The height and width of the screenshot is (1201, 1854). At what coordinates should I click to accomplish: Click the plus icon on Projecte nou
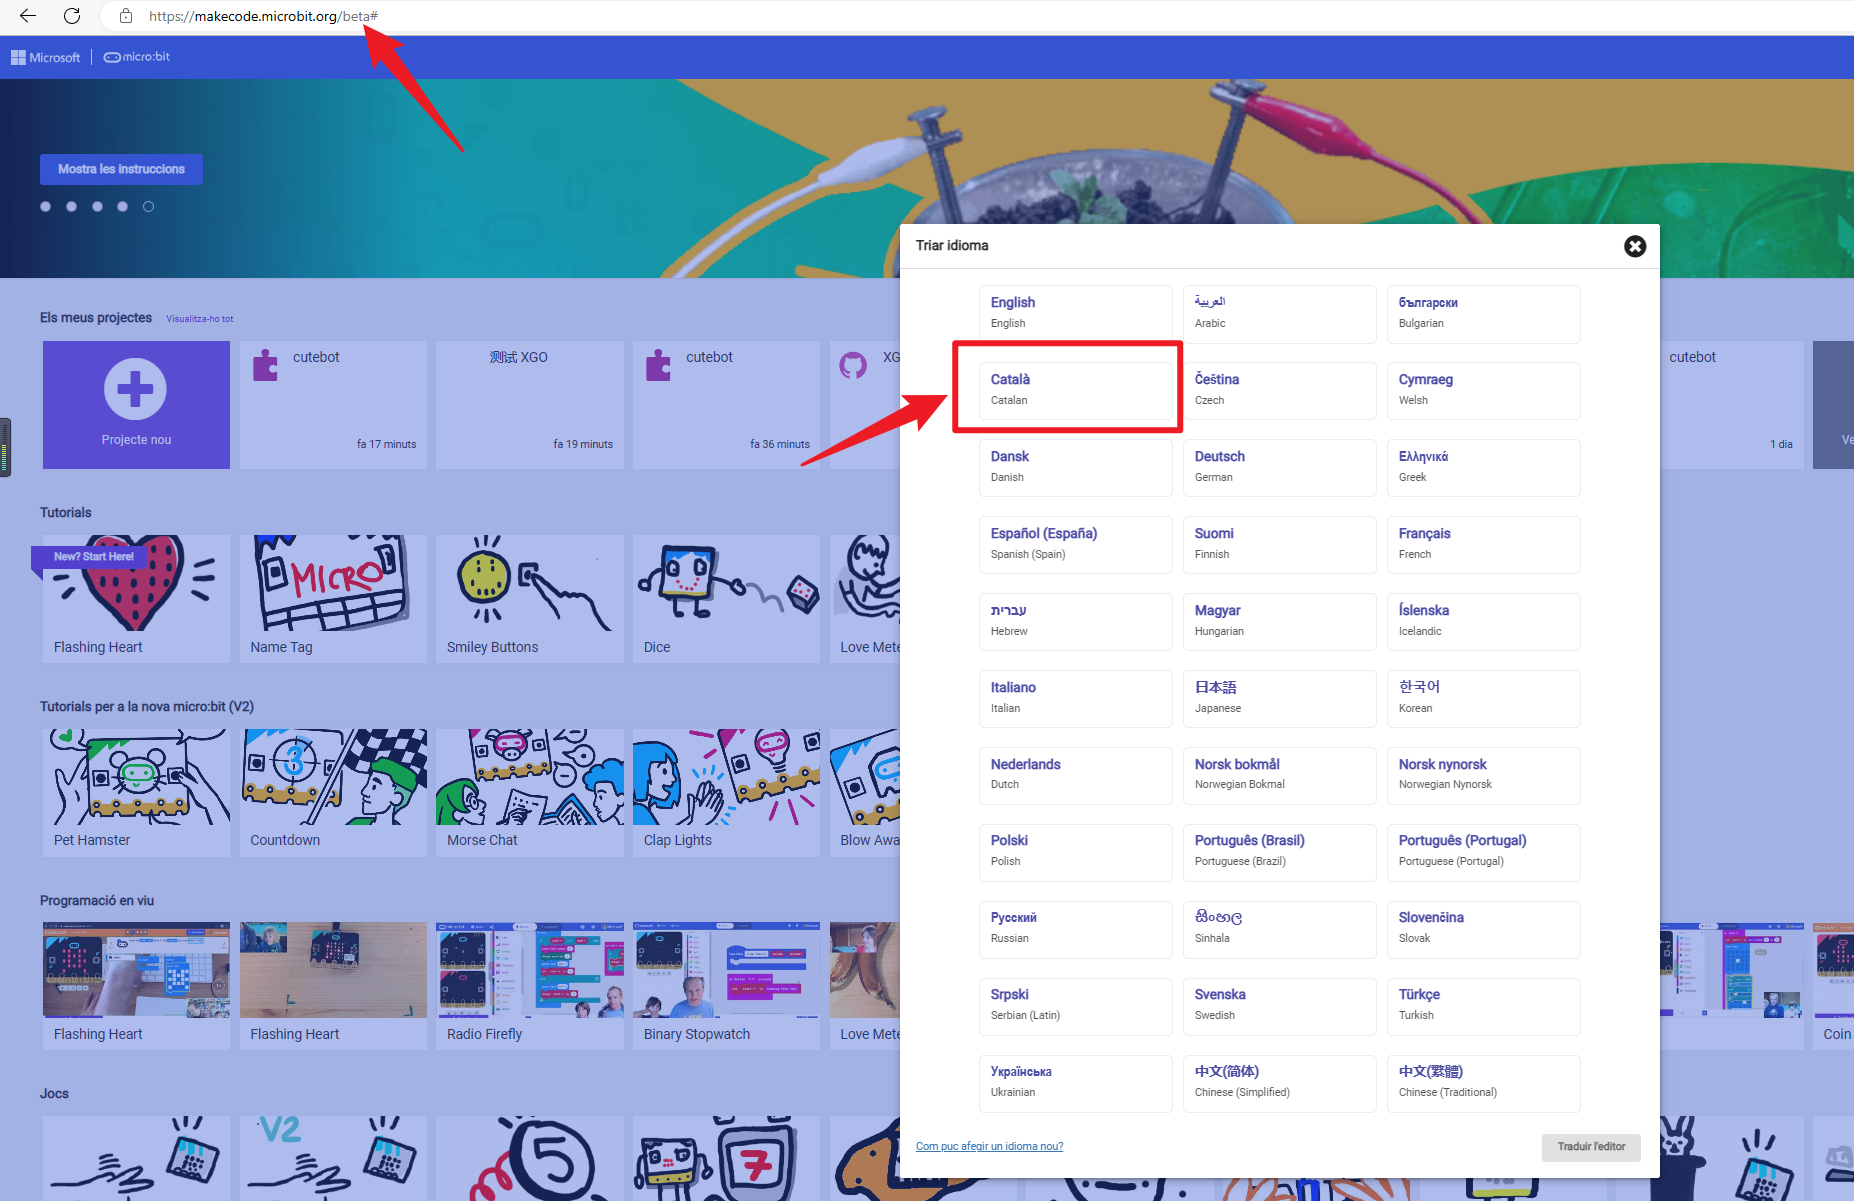pyautogui.click(x=136, y=391)
